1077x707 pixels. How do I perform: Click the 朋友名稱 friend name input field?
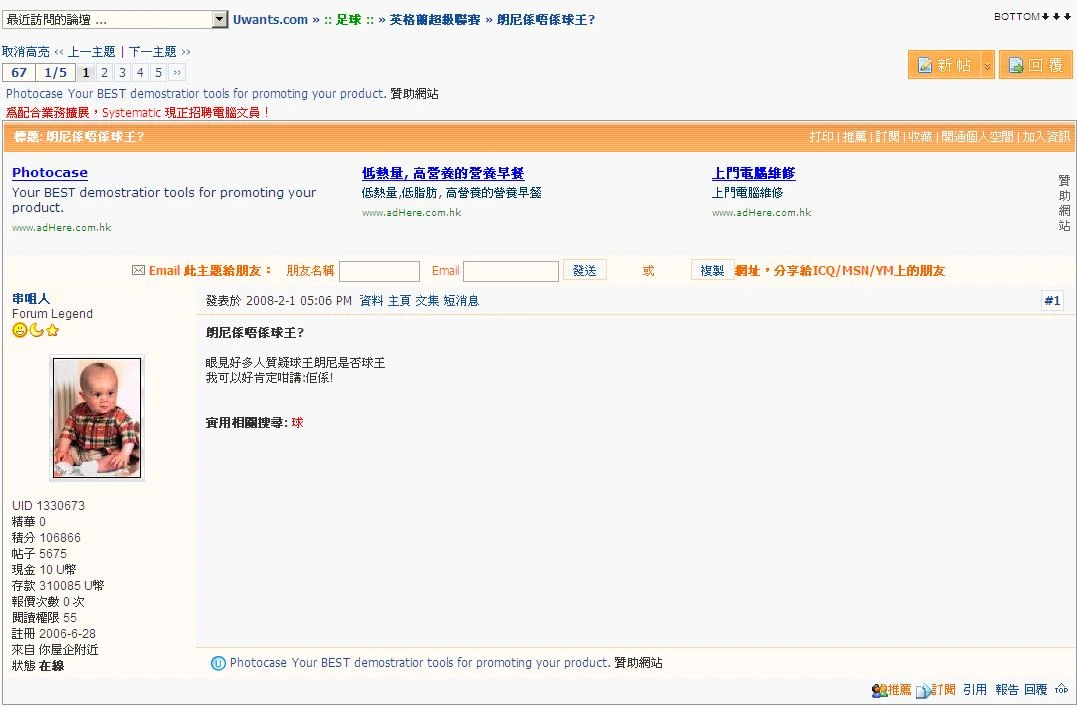click(379, 270)
